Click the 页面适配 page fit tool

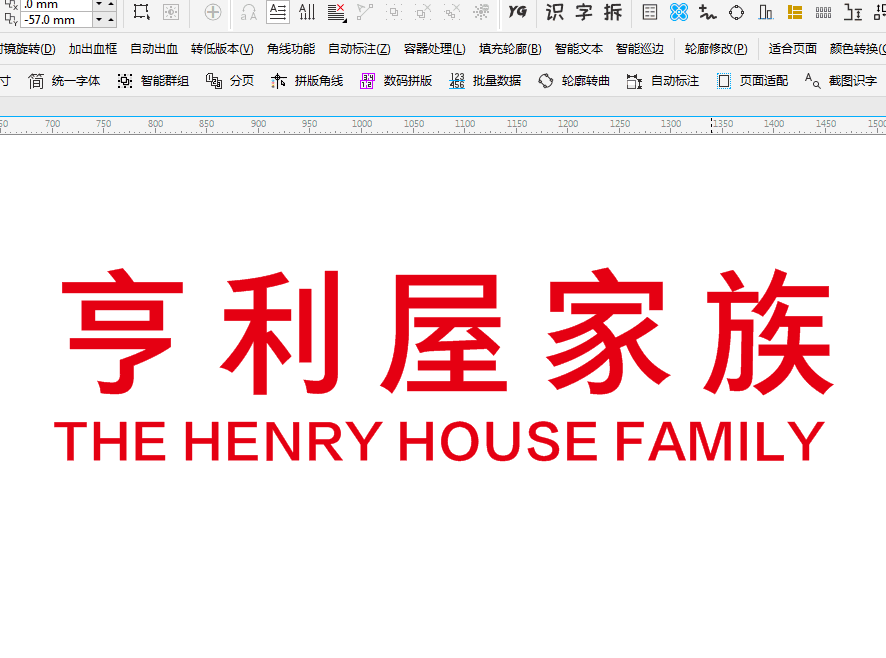(752, 81)
